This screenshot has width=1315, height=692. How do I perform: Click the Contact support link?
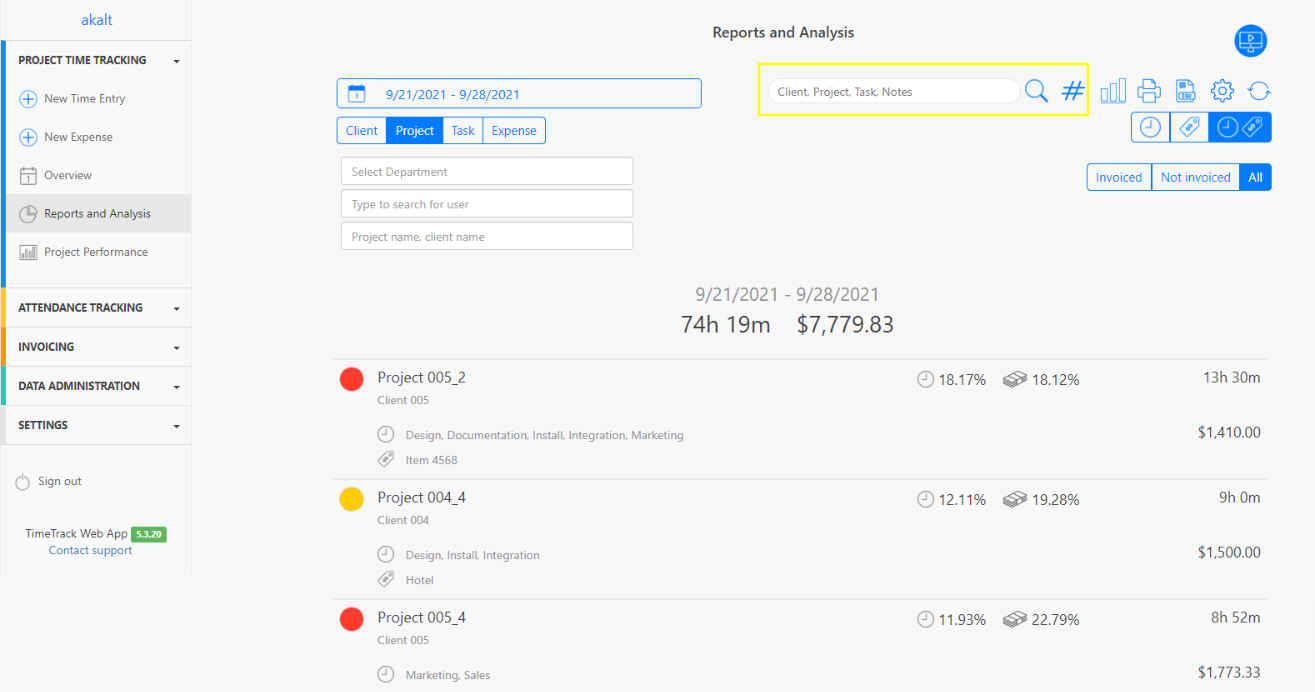tap(90, 550)
